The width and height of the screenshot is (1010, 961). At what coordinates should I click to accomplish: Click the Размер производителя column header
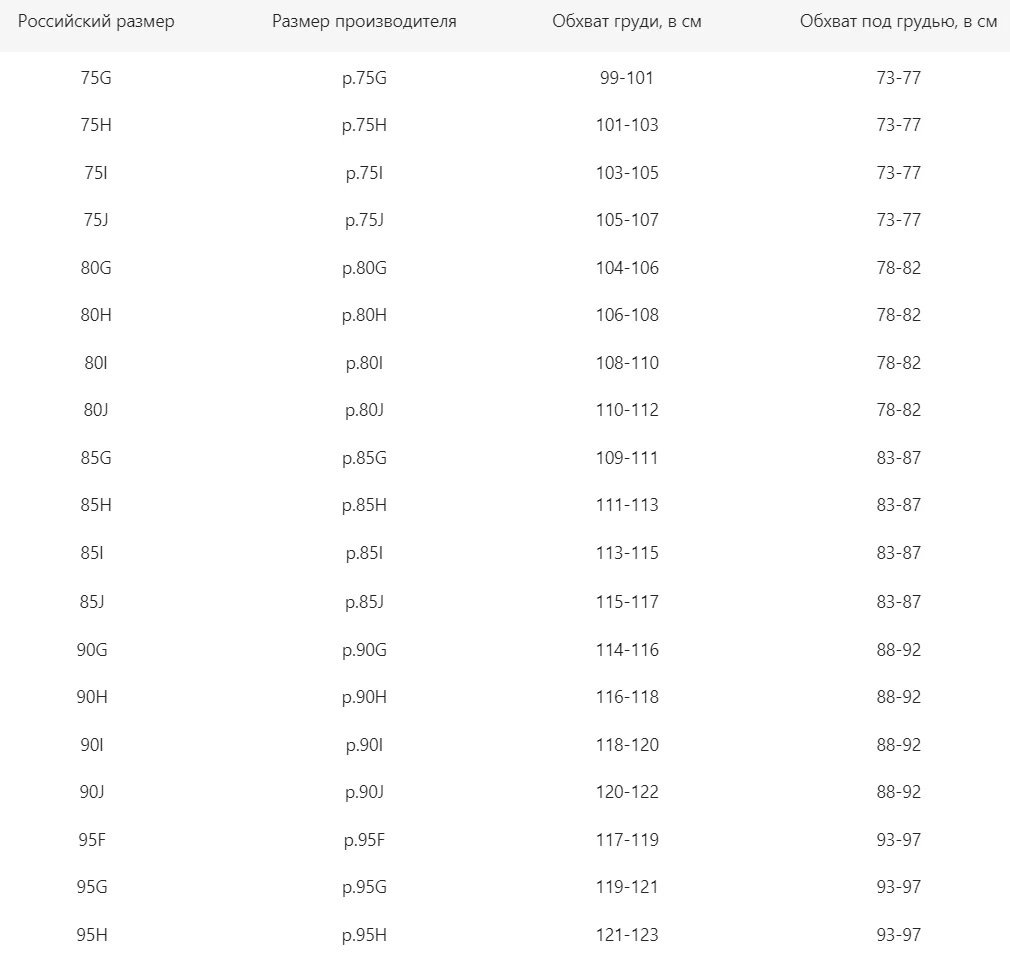(x=364, y=21)
